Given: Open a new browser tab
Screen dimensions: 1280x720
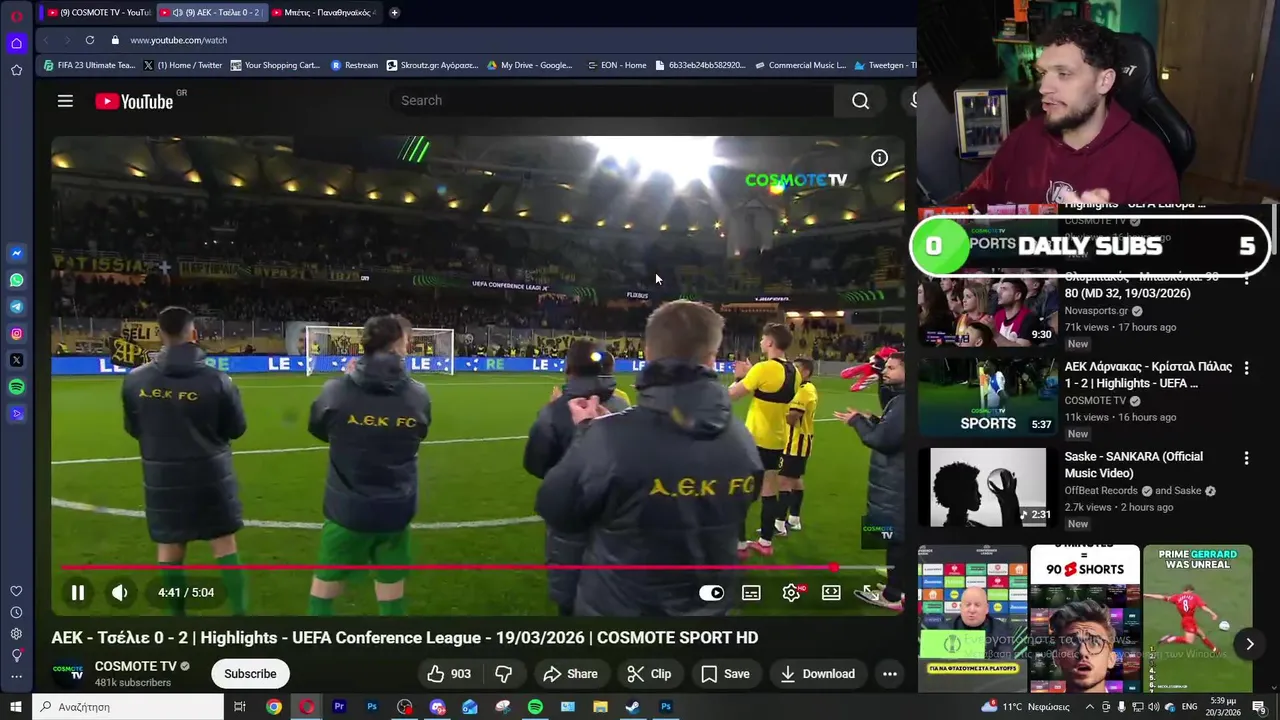Looking at the screenshot, I should pos(394,13).
